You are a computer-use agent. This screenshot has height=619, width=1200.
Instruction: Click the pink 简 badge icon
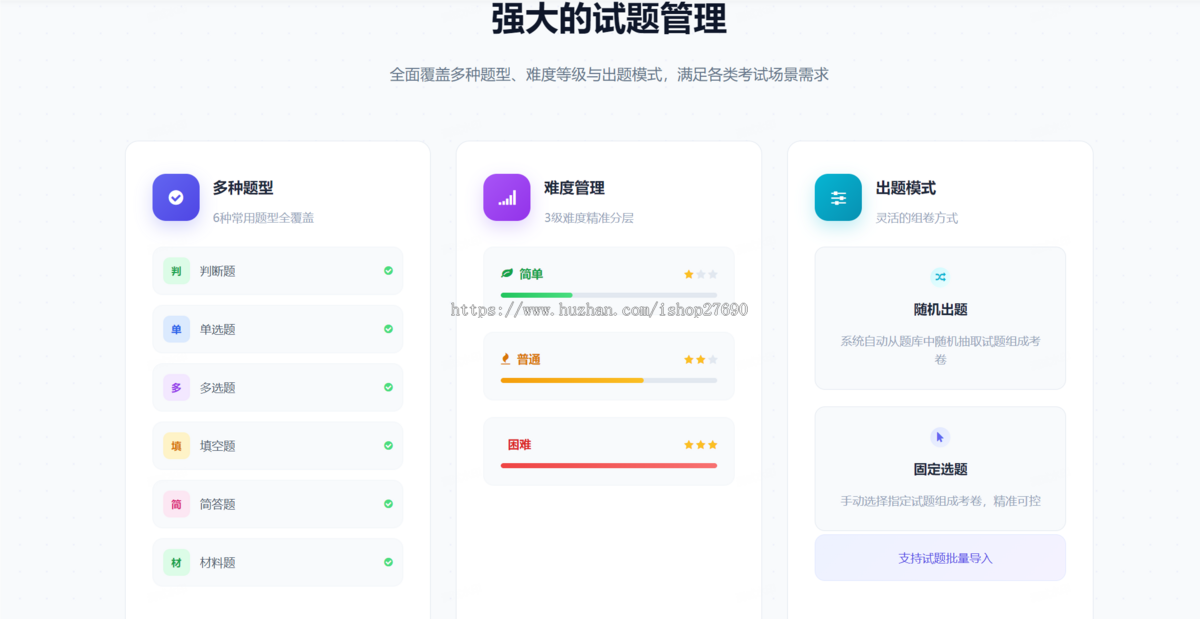(176, 504)
